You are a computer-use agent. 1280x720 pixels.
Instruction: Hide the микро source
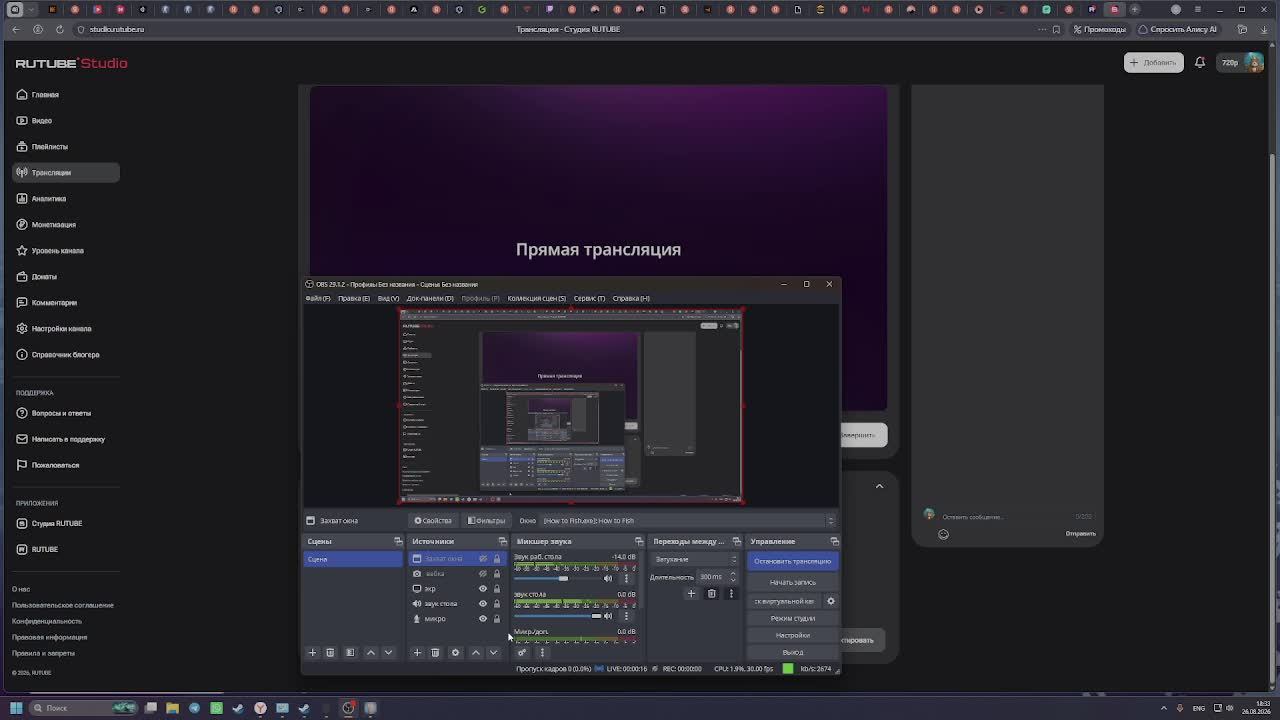[483, 619]
